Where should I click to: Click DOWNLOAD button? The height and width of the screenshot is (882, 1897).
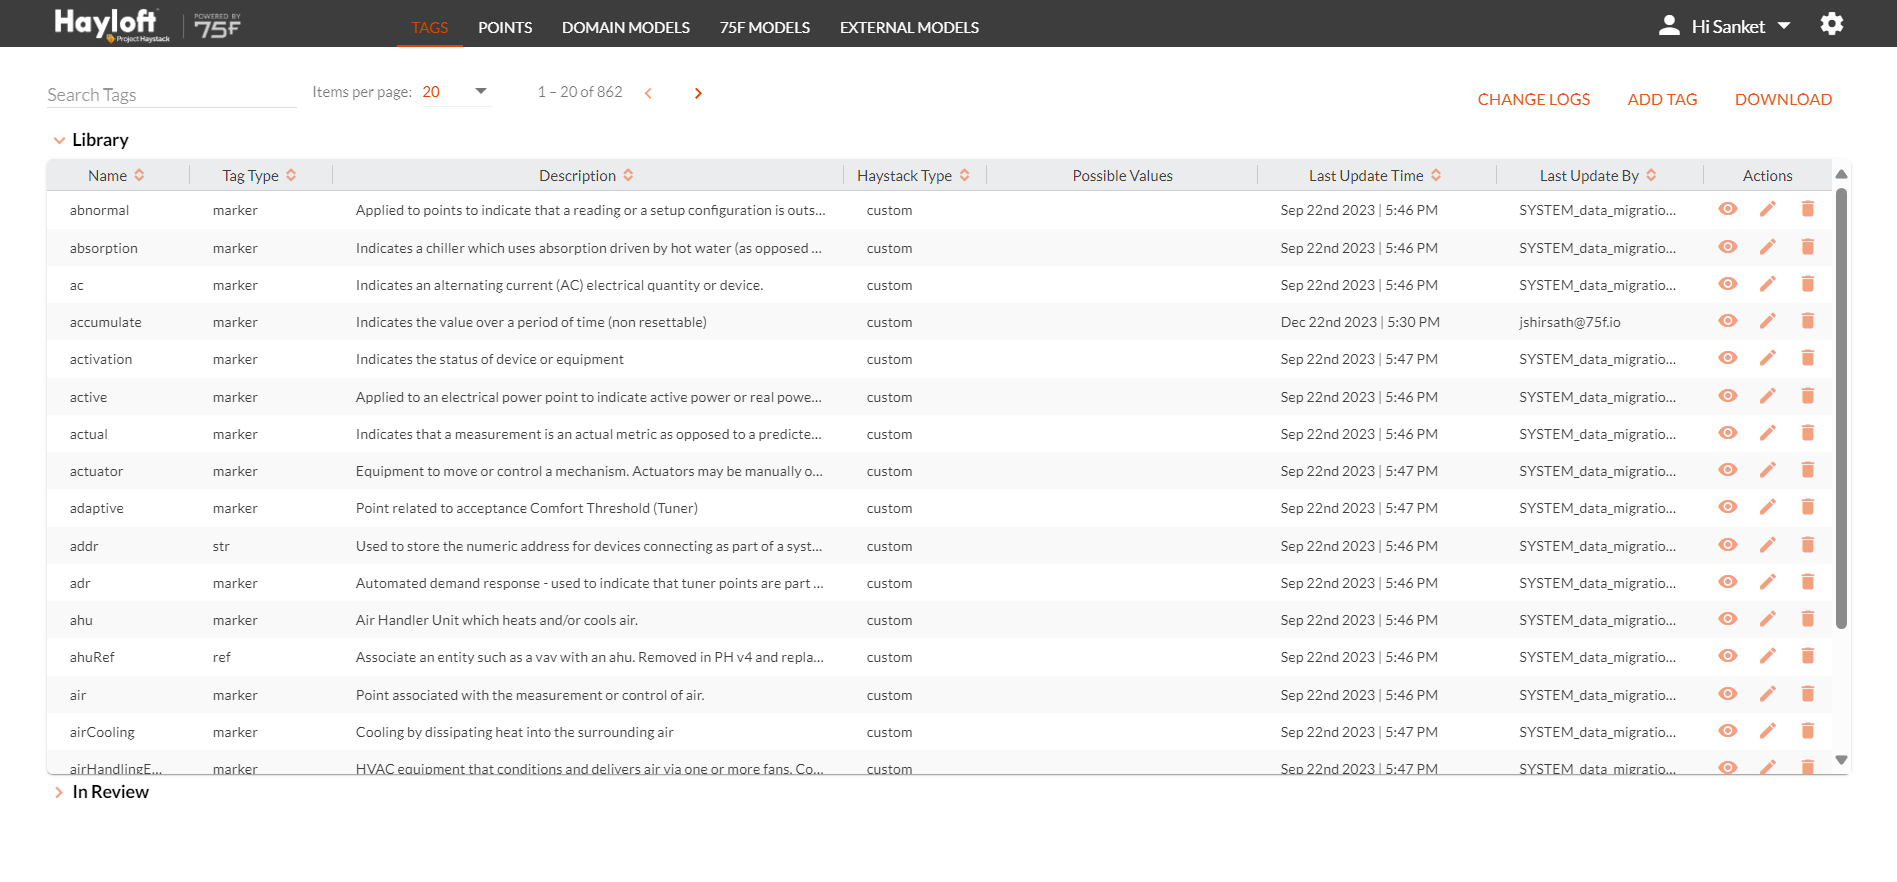1783,99
